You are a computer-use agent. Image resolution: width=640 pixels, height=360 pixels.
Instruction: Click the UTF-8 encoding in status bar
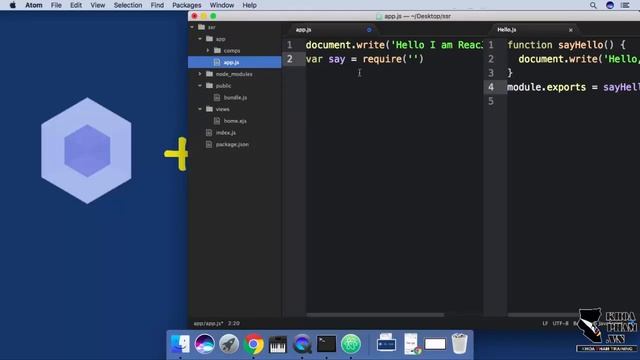coord(560,323)
